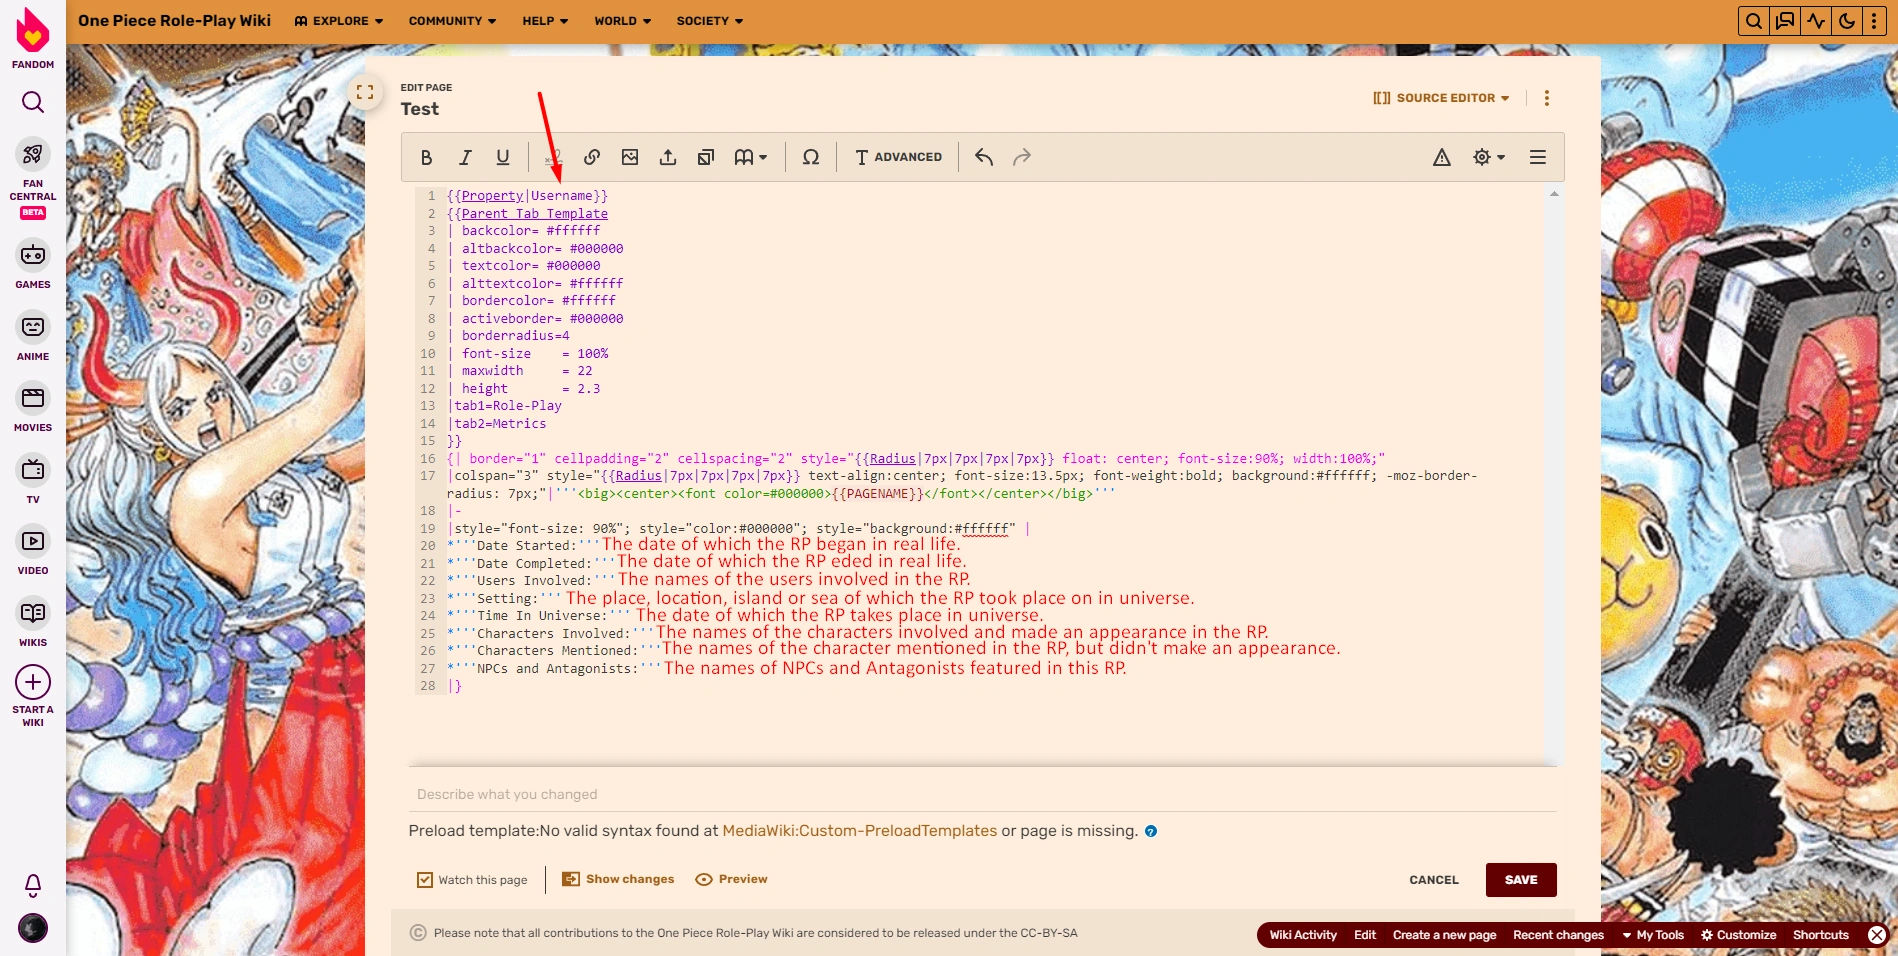Open the edit notices warning icon
The height and width of the screenshot is (956, 1898).
(x=1442, y=157)
